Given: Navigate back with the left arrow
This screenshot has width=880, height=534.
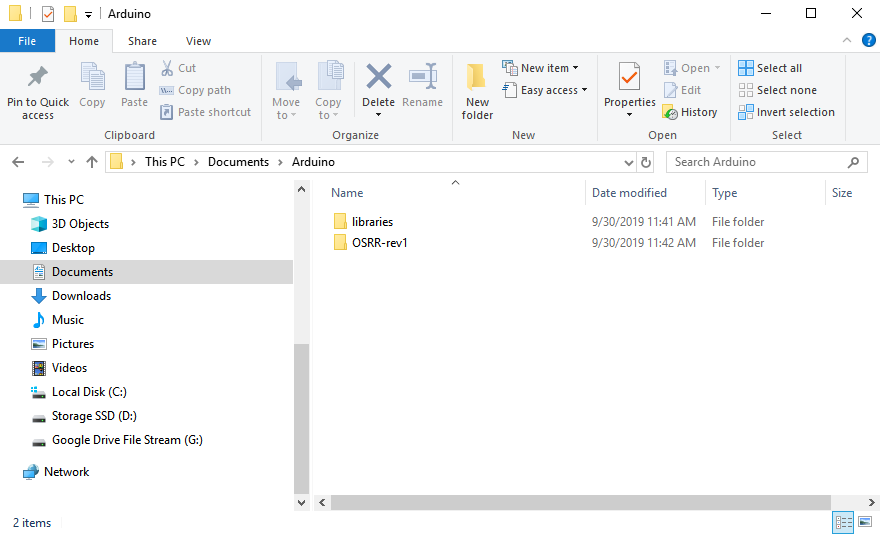Looking at the screenshot, I should 18,162.
